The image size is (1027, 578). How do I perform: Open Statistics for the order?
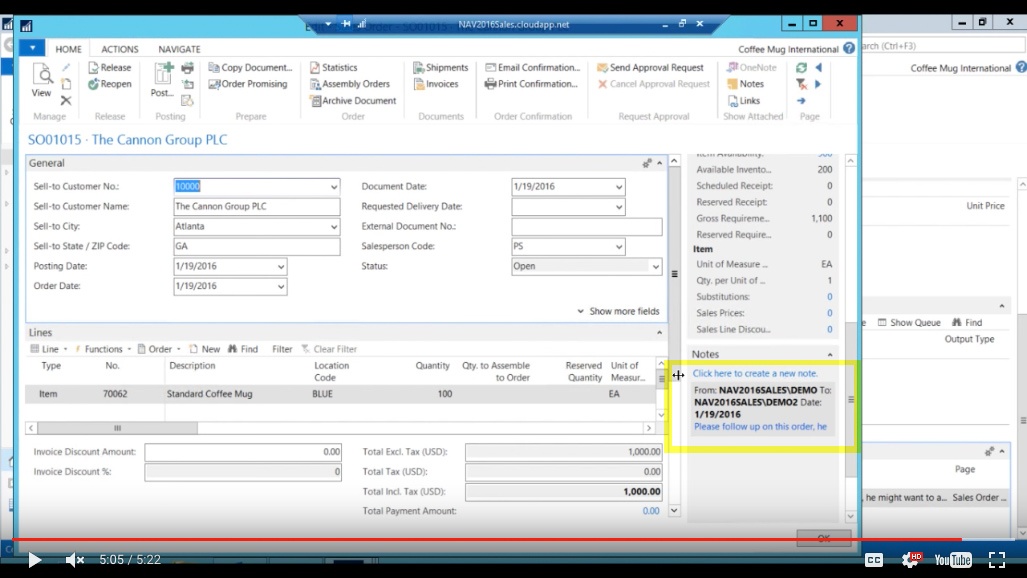[333, 67]
